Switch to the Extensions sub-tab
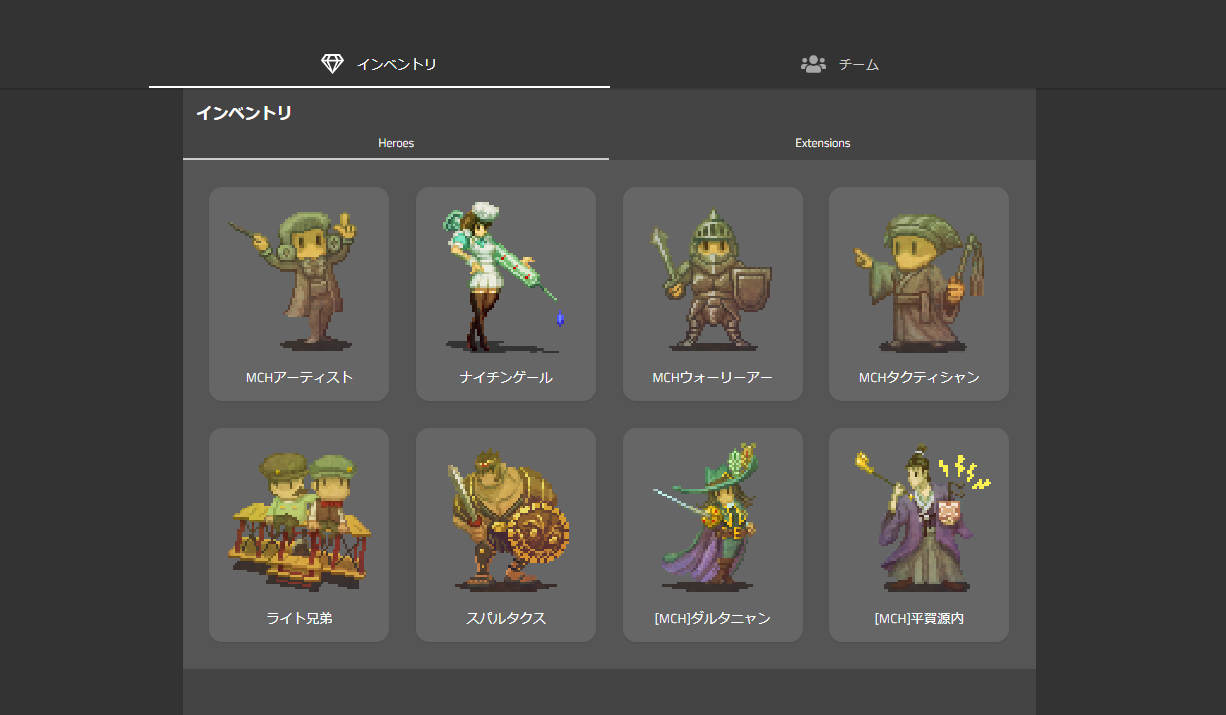1226x715 pixels. pyautogui.click(x=822, y=143)
